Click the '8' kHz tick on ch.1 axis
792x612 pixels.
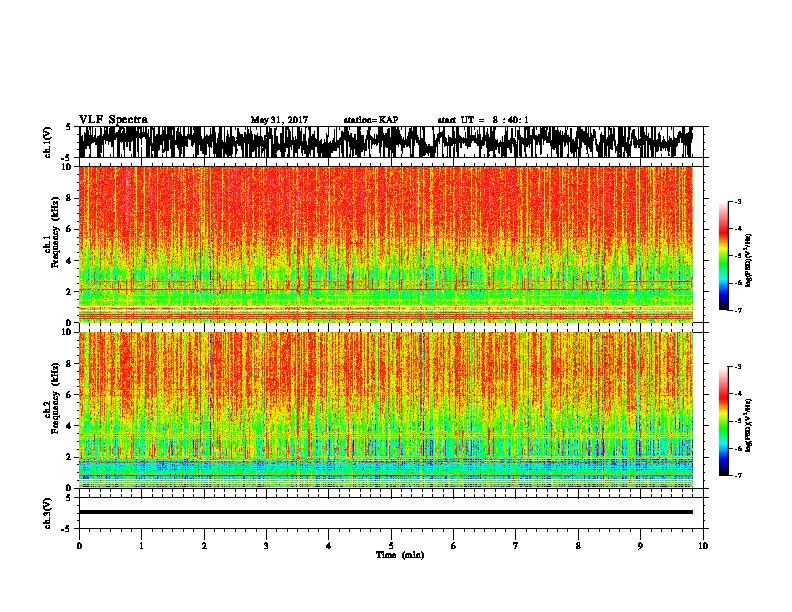(70, 198)
